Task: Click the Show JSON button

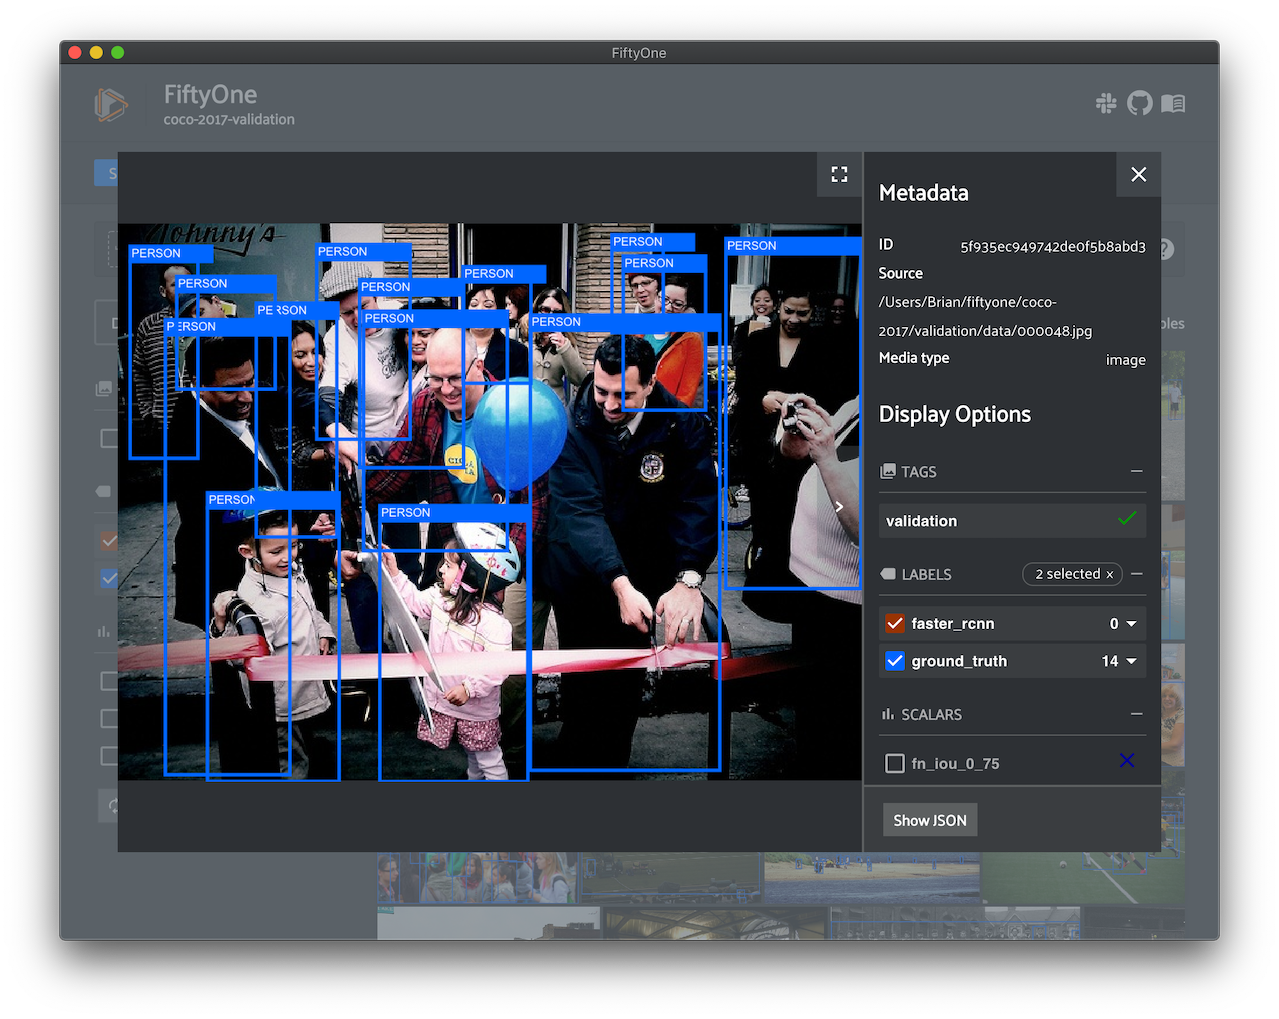Action: pos(929,819)
